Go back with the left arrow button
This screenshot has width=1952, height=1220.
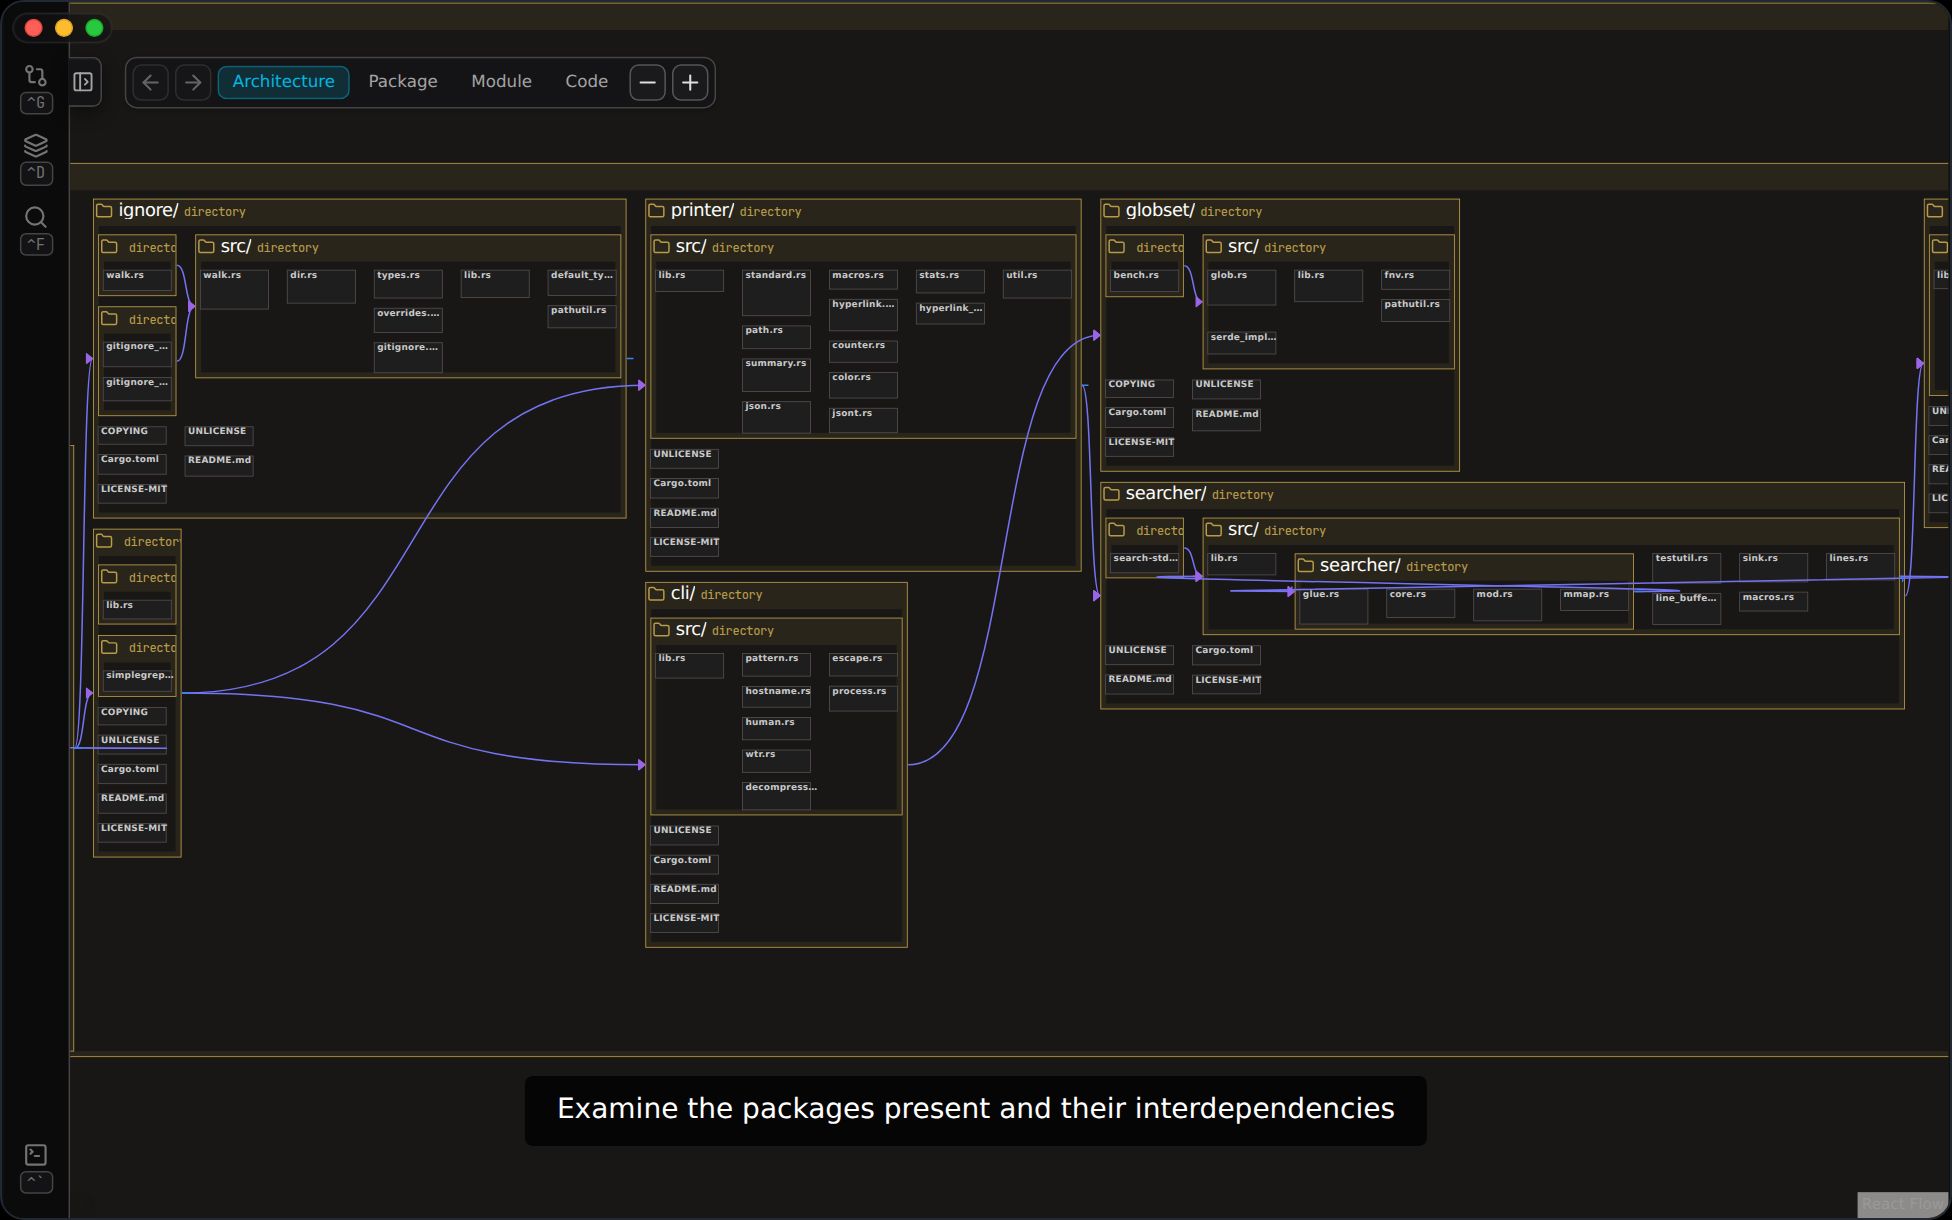tap(151, 82)
